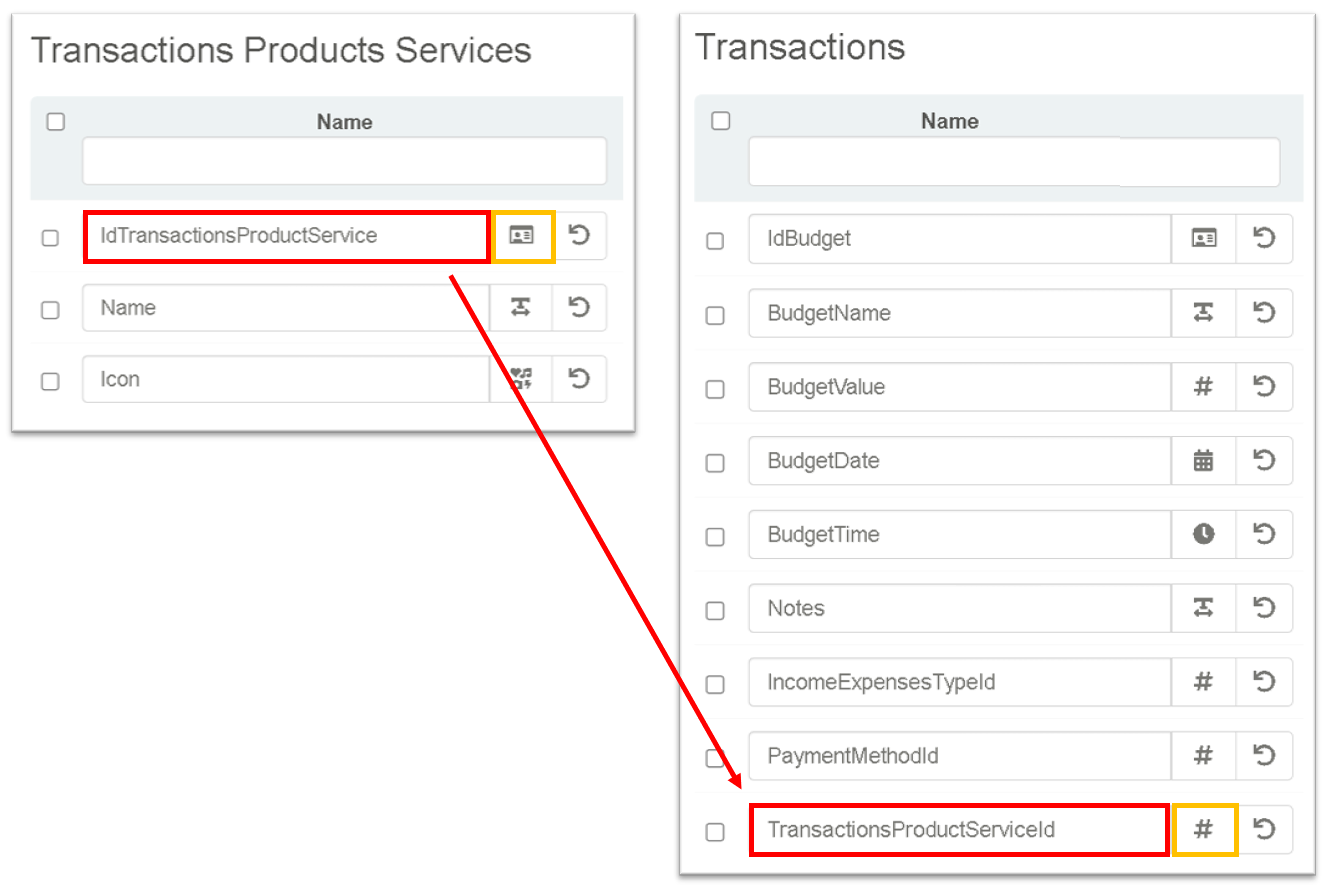
Task: Click number type icon beside BudgetValue
Action: pyautogui.click(x=1204, y=387)
